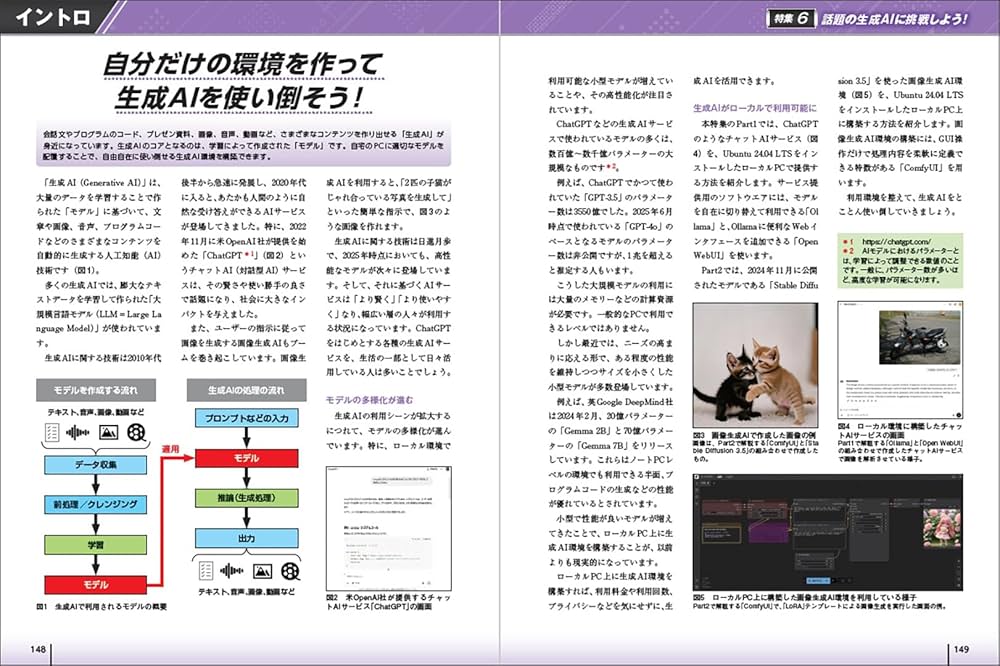Click the purple CLIP Text Encode node in ComfyUI
The image size is (1000, 666).
click(768, 531)
